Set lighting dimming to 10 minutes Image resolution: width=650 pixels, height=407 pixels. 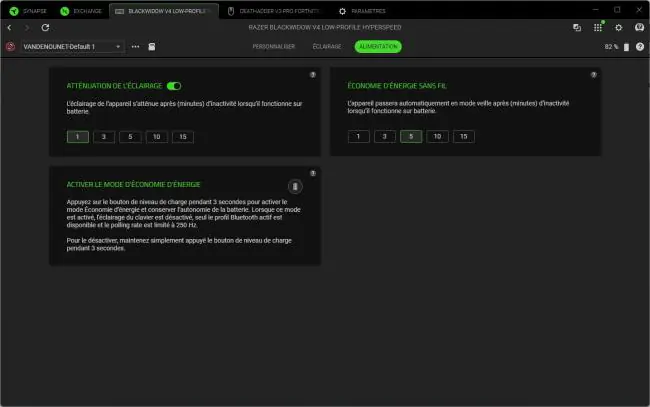pos(157,137)
